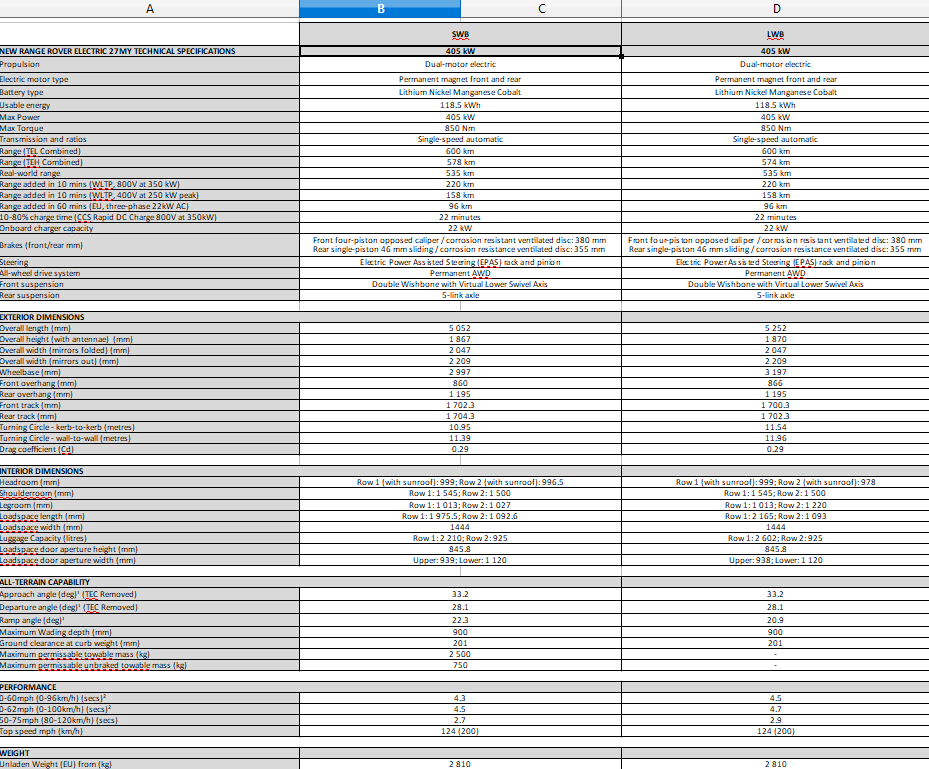Click the SWB header cell
929x769 pixels.
point(460,34)
